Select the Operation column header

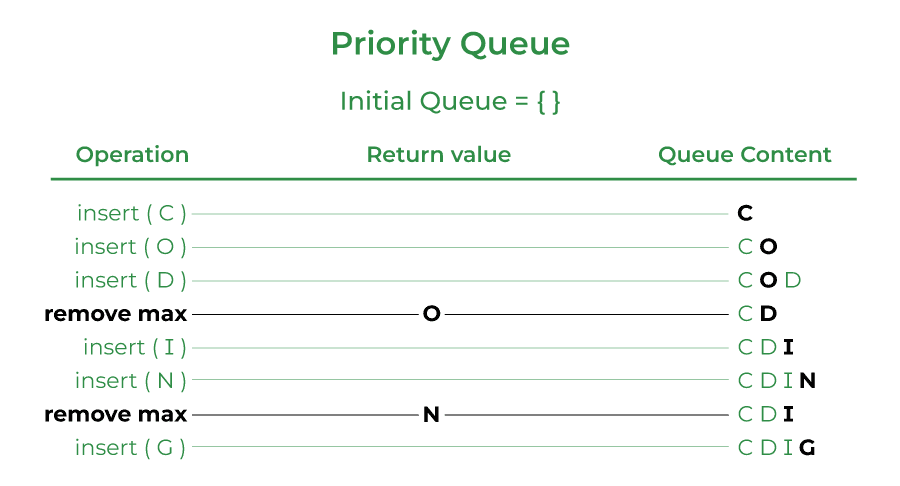coord(132,155)
